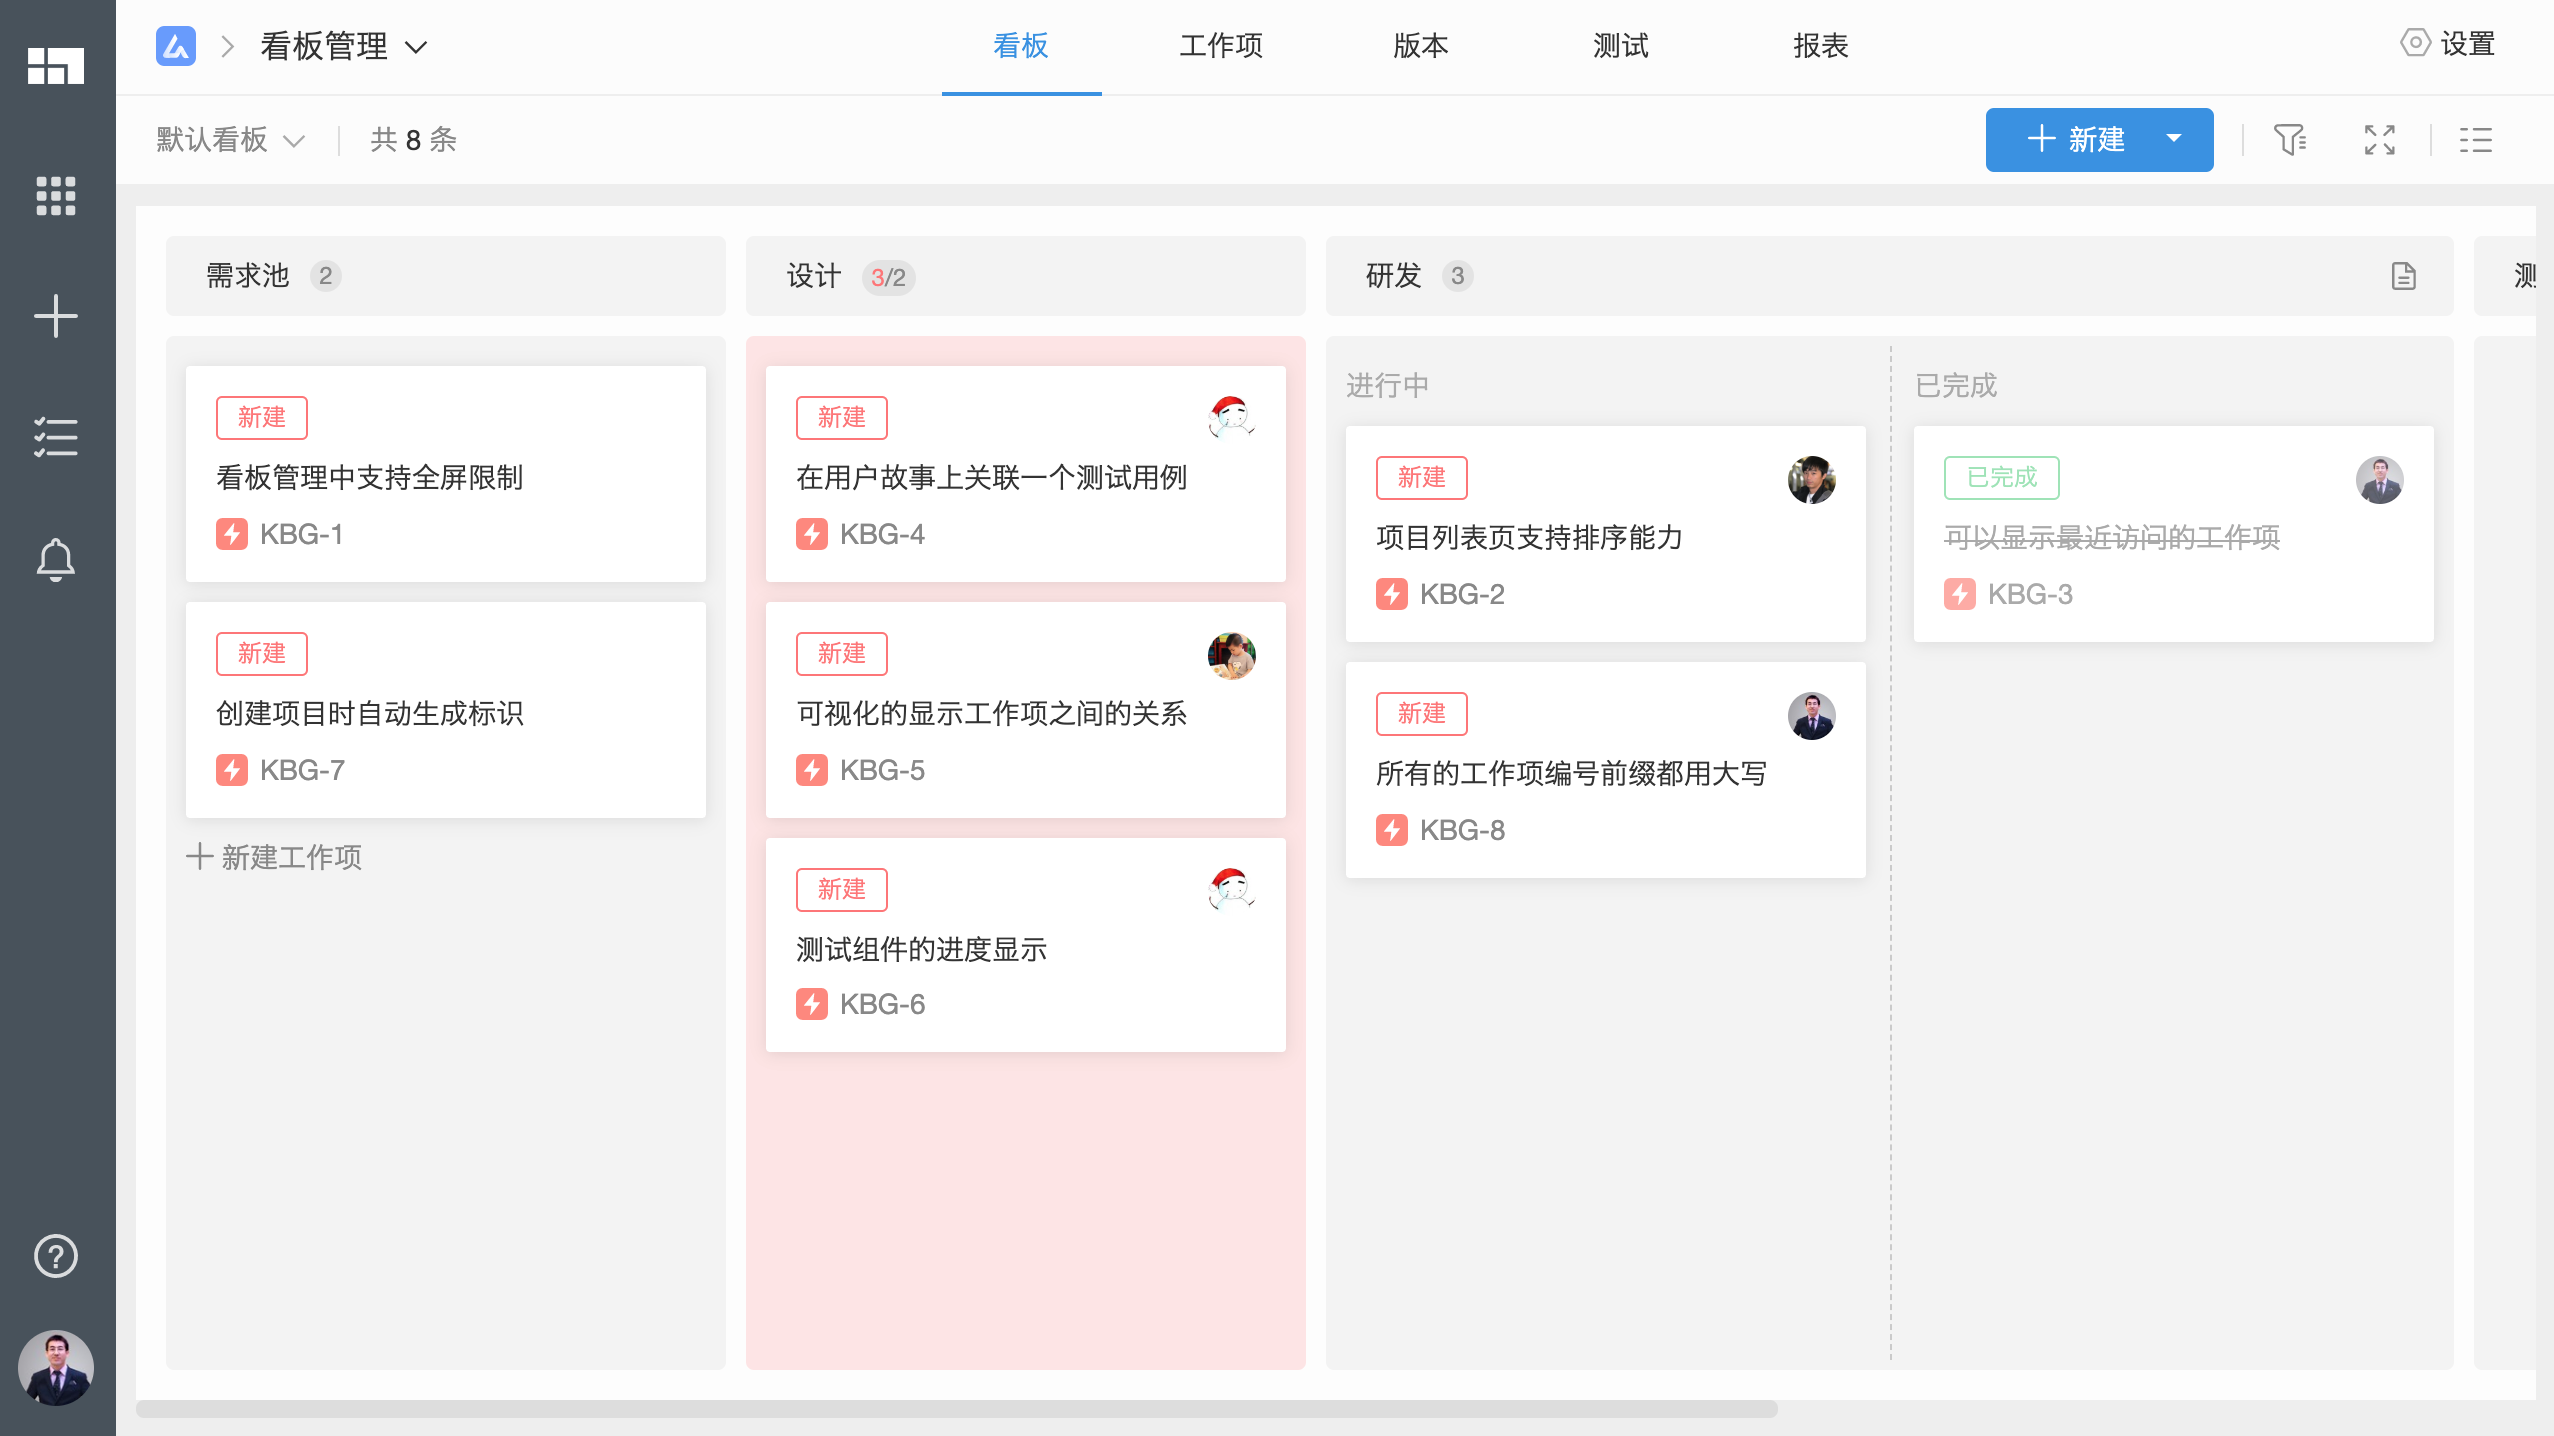Screen dimensions: 2554x1436
Task: Open the help question mark icon
Action: (x=56, y=1256)
